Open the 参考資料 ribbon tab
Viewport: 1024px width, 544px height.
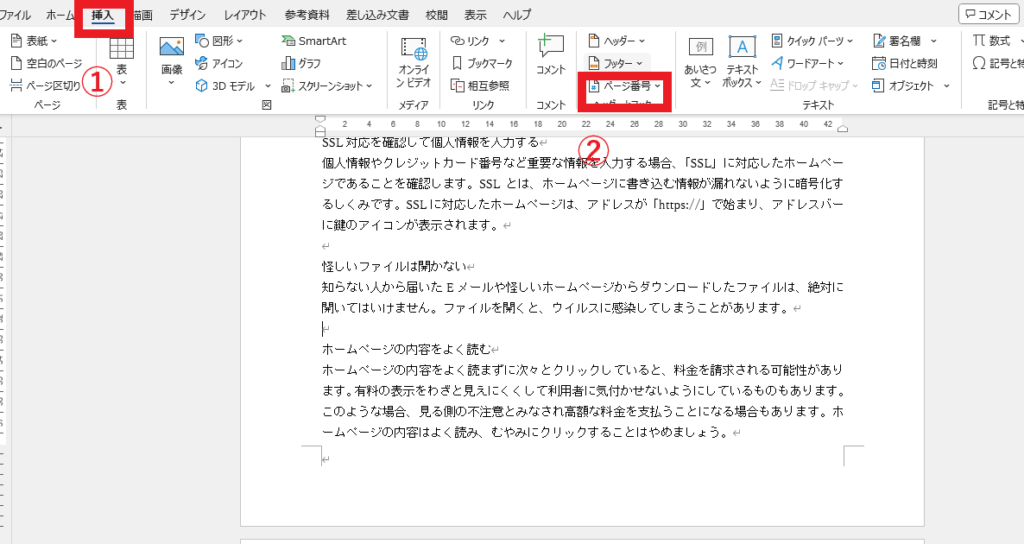coord(307,14)
